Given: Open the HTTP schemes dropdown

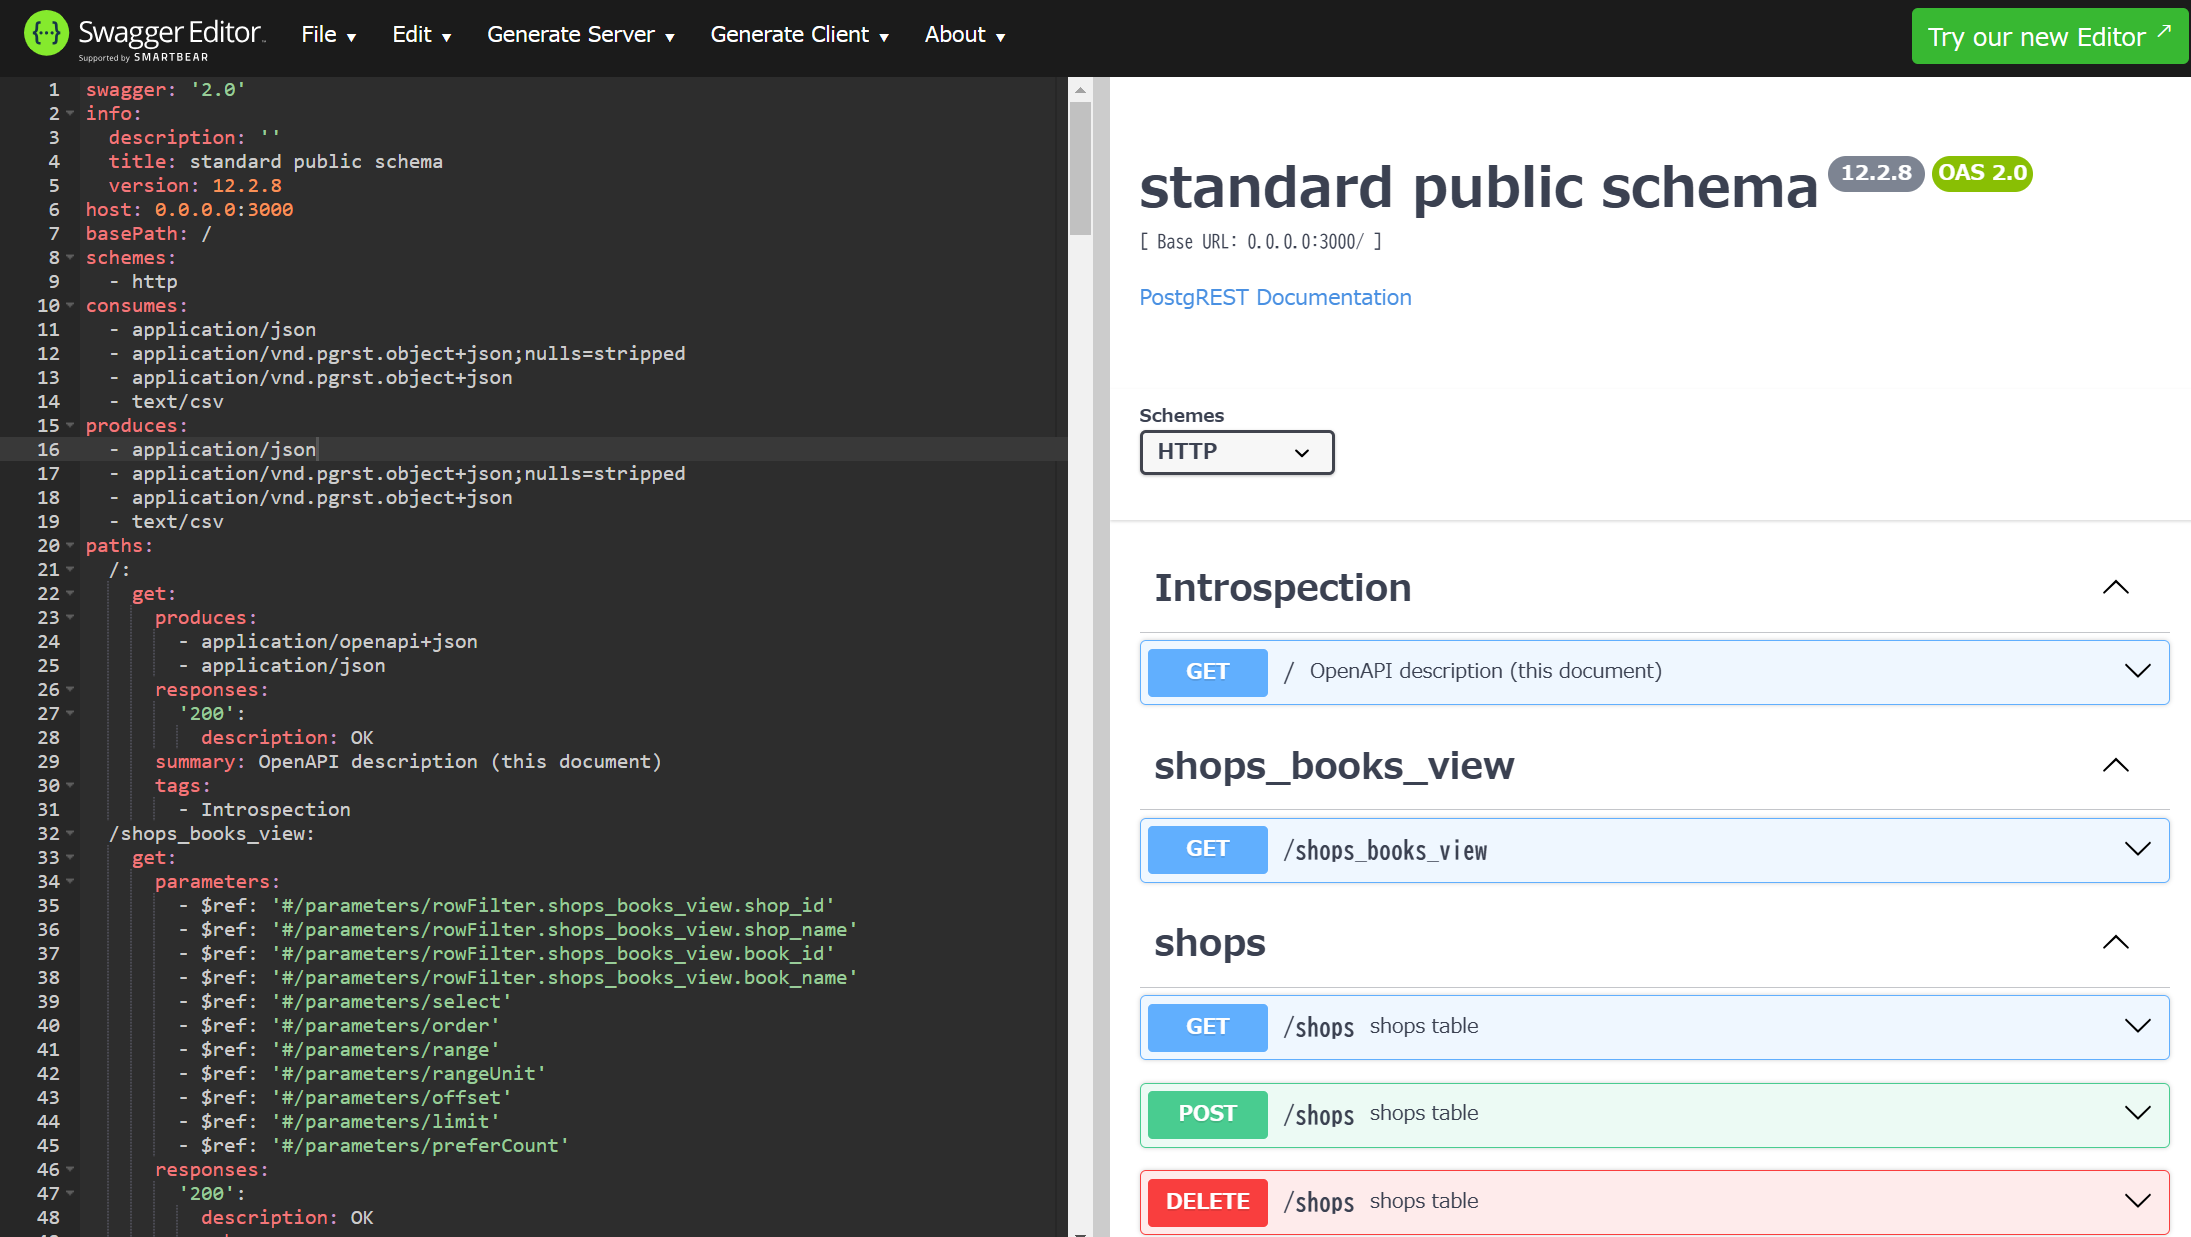Looking at the screenshot, I should click(1236, 452).
